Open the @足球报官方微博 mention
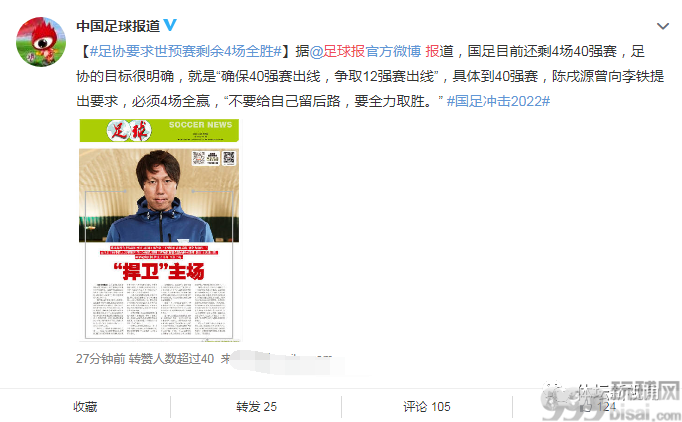The image size is (682, 422). pyautogui.click(x=365, y=51)
